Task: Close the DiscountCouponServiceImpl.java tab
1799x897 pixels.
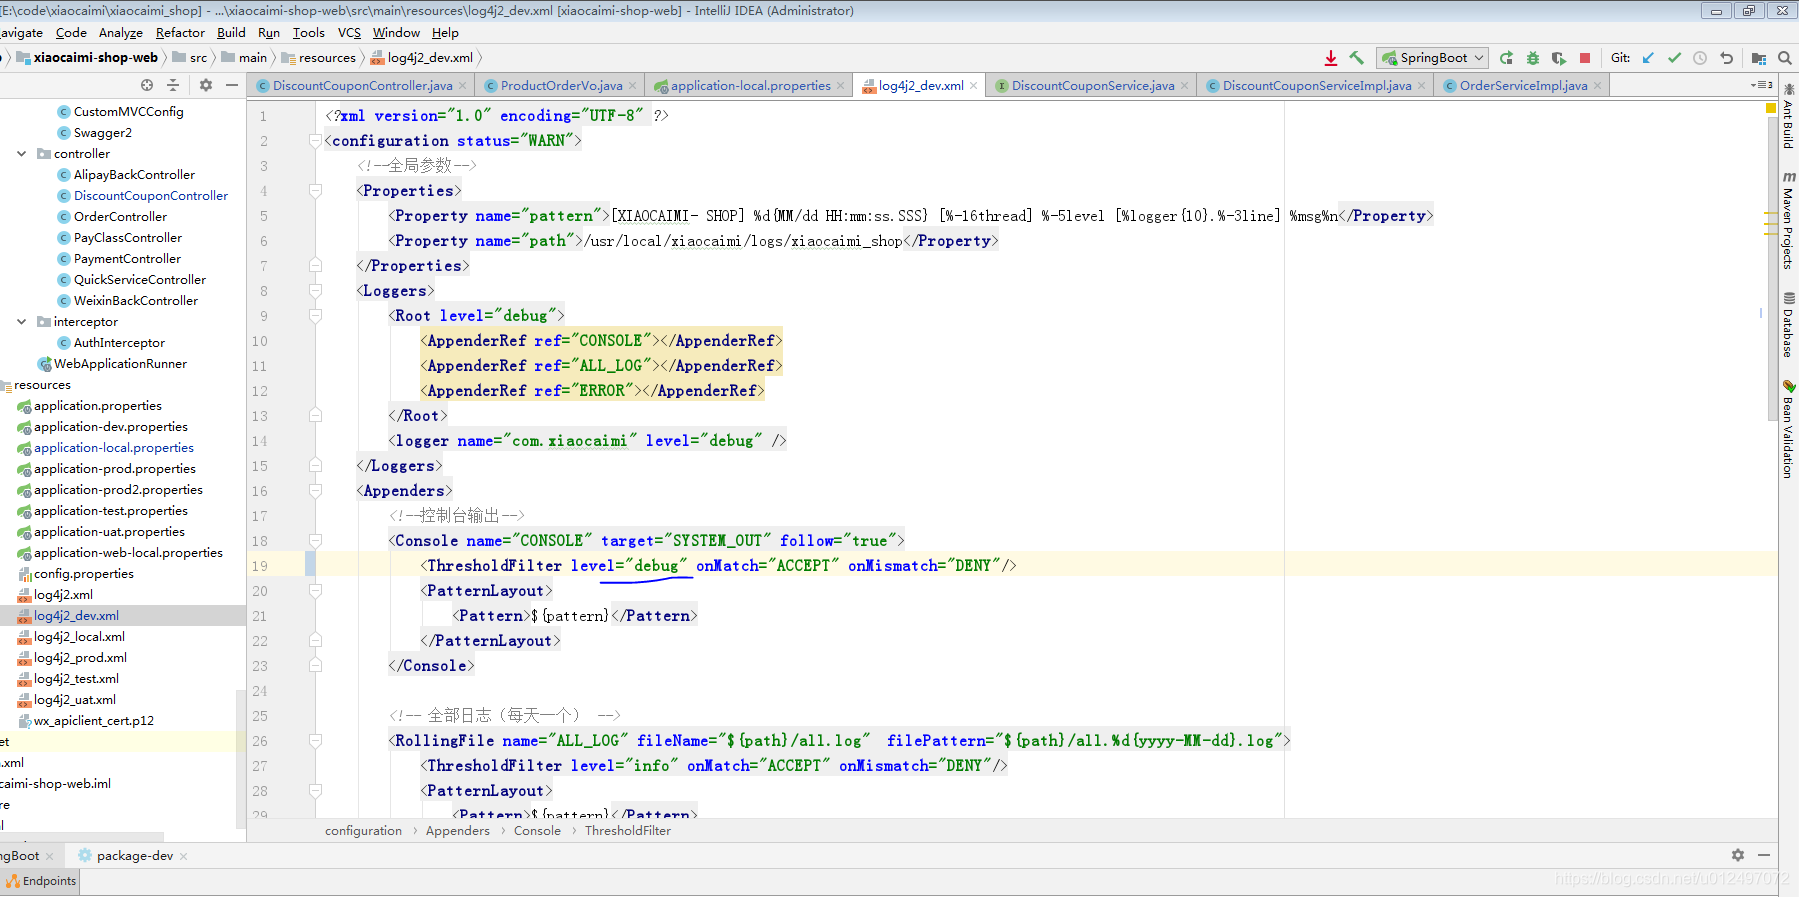Action: tap(1421, 85)
